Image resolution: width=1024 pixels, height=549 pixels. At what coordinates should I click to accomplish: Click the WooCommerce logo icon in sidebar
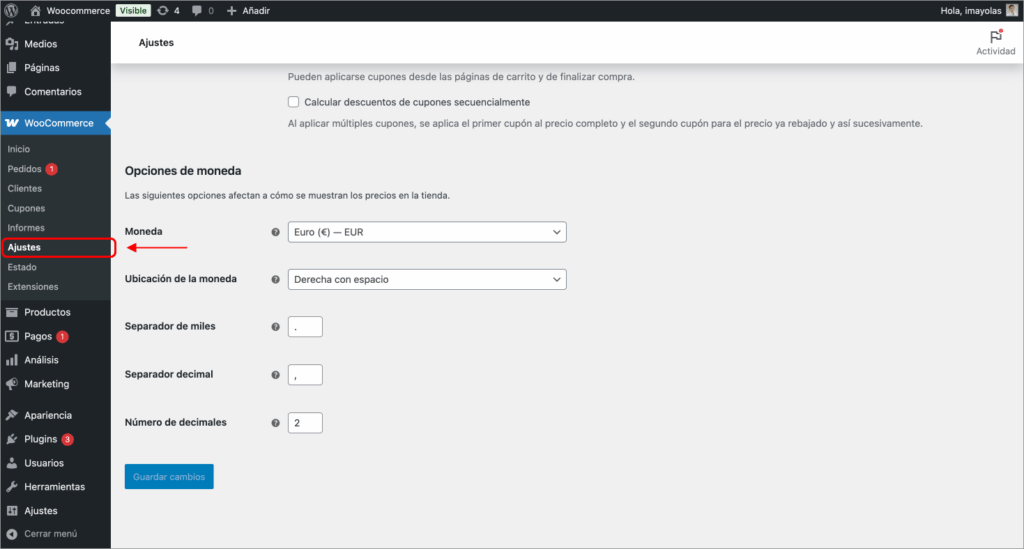pos(12,123)
